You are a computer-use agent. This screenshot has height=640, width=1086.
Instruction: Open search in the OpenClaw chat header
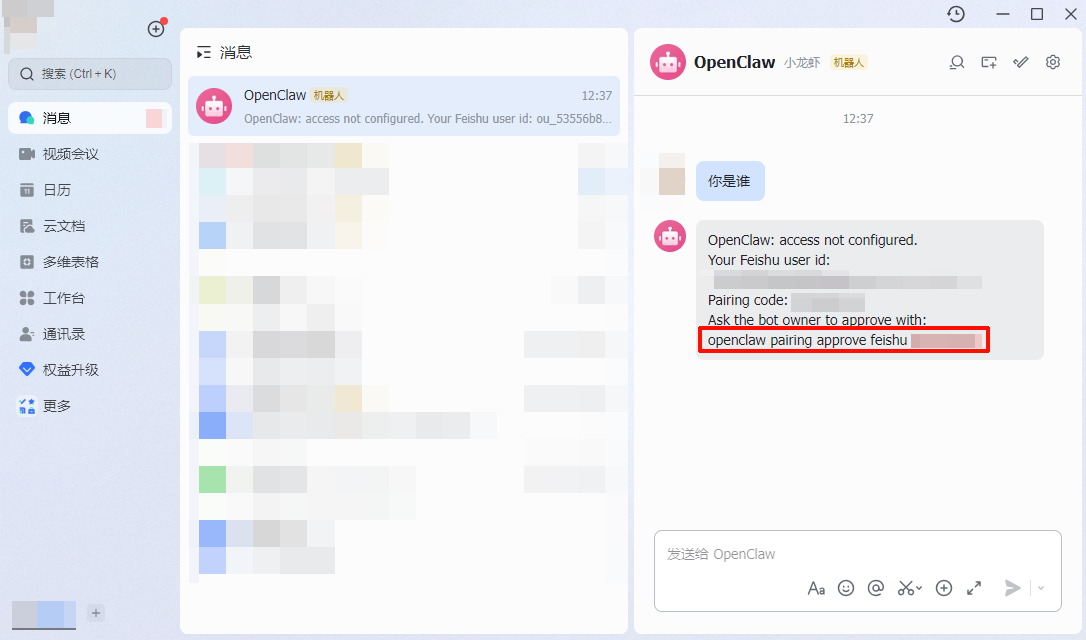click(957, 62)
